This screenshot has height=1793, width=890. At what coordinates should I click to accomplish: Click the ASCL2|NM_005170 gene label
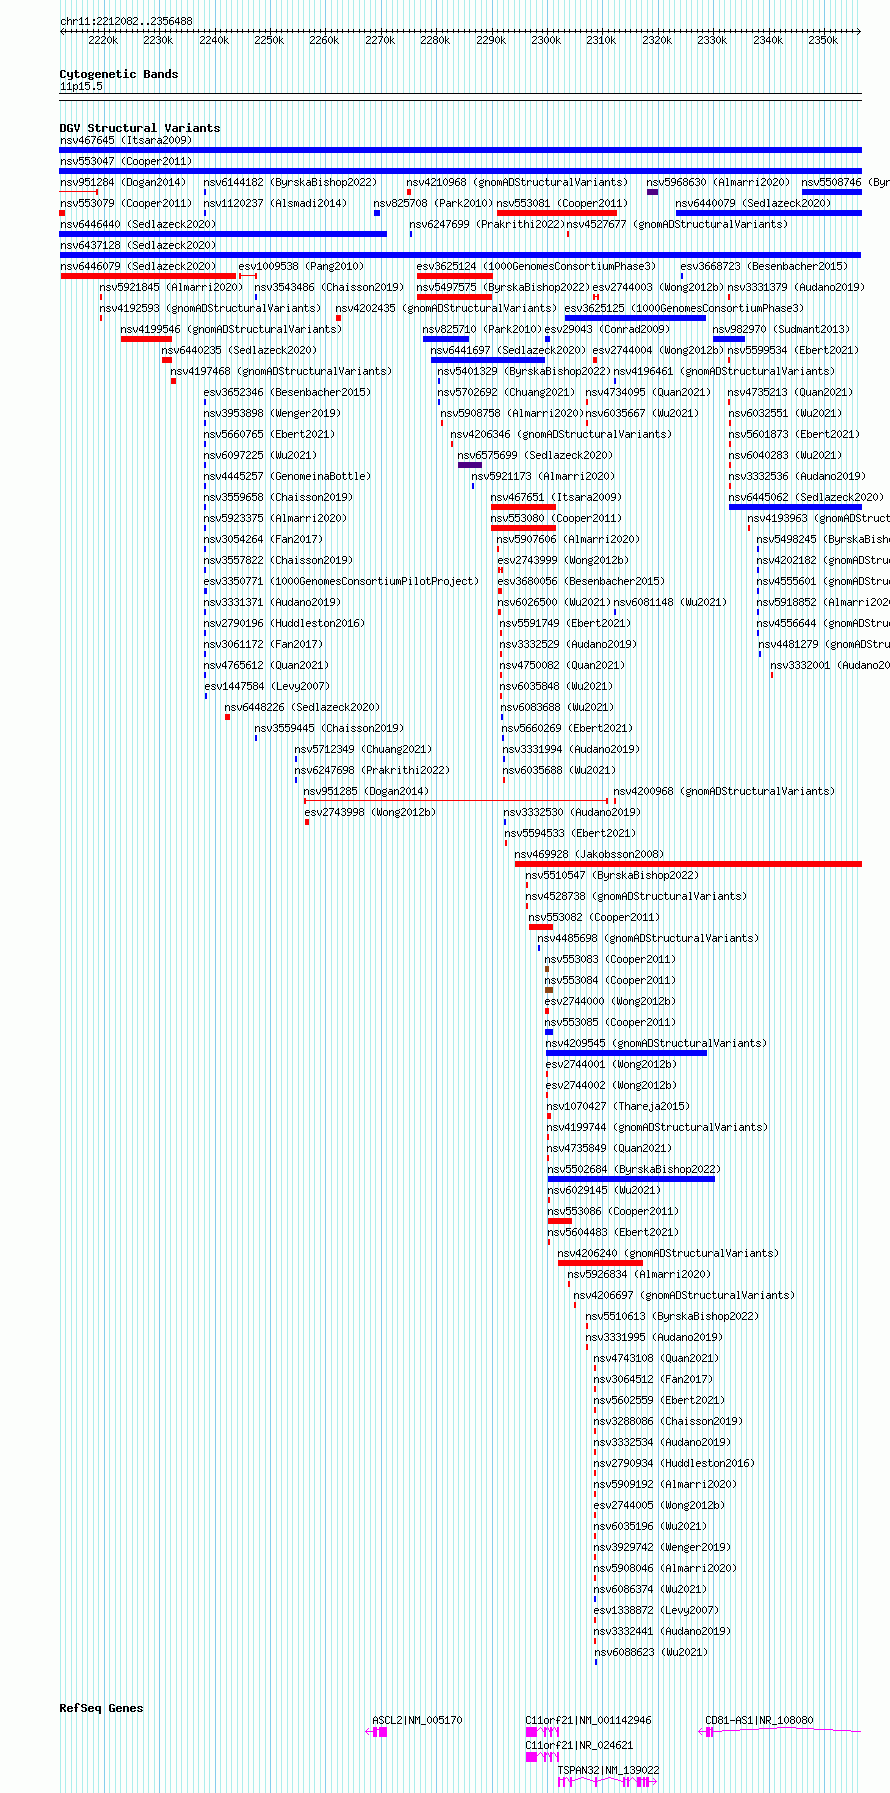click(x=417, y=1720)
